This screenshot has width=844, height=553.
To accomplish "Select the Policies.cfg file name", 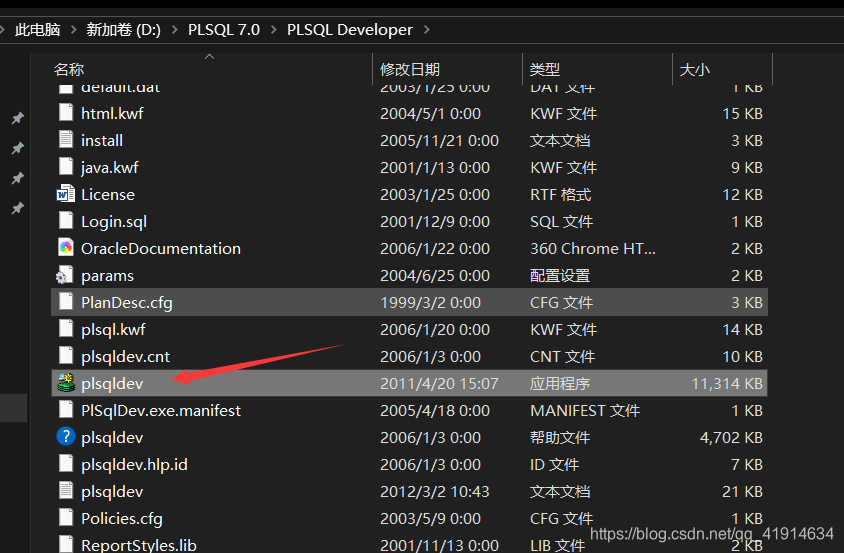I will tap(122, 518).
